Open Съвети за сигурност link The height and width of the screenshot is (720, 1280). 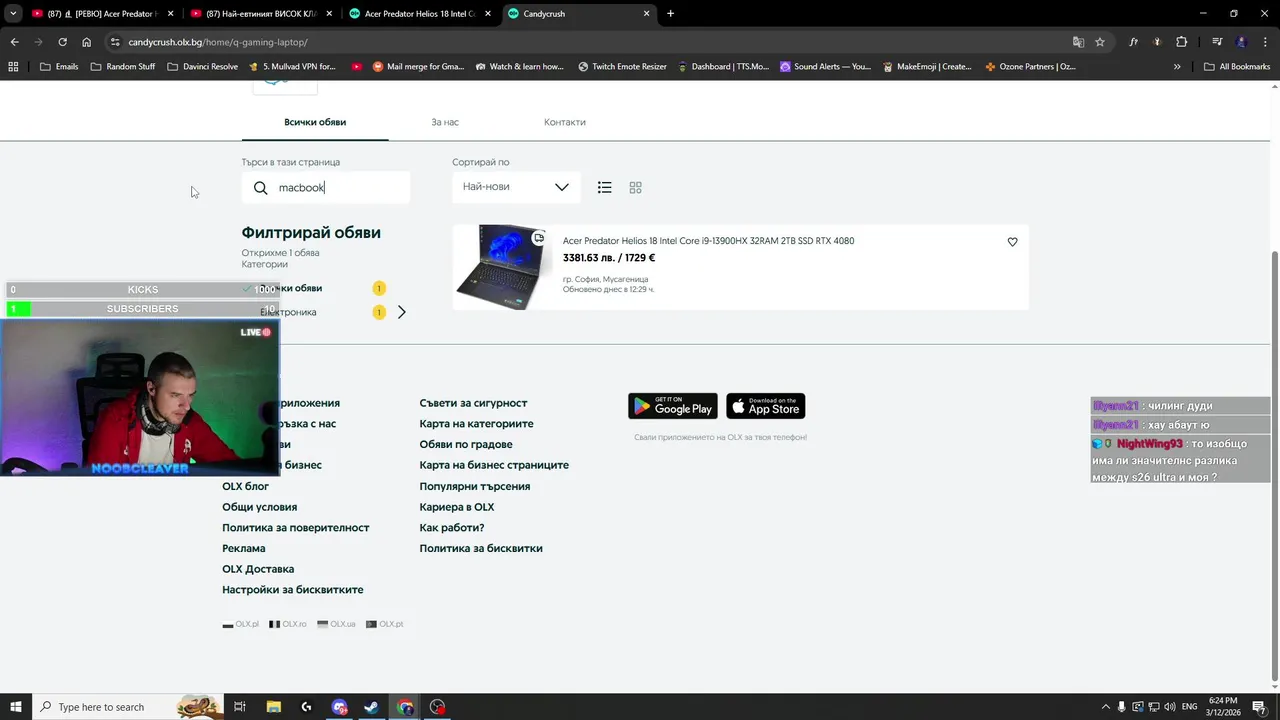point(473,403)
